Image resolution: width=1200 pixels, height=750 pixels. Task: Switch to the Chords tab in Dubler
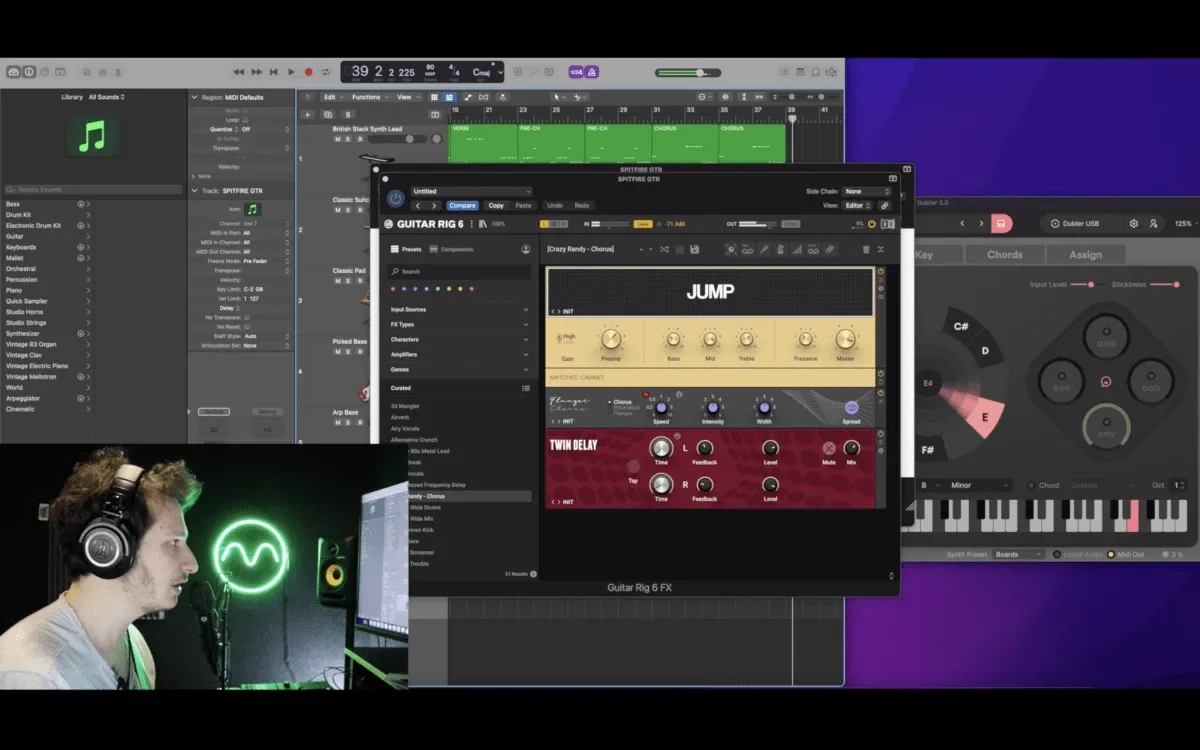[1004, 254]
